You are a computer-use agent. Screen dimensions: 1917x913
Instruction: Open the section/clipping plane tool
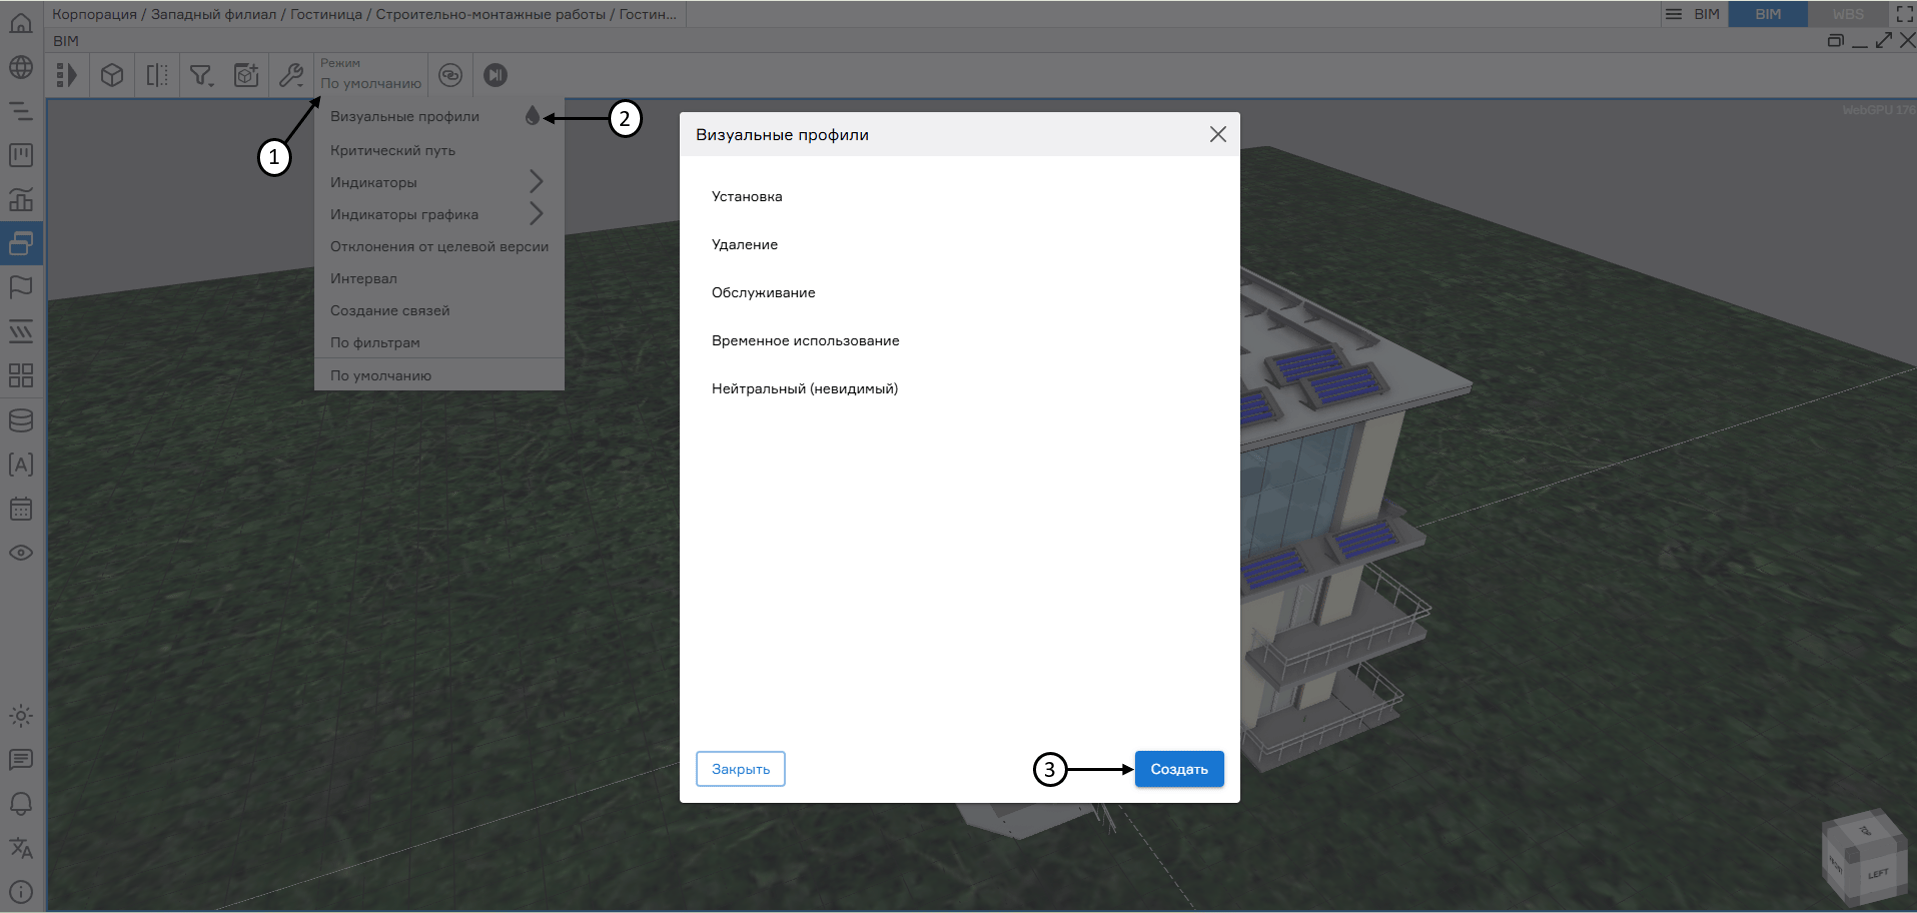[156, 74]
